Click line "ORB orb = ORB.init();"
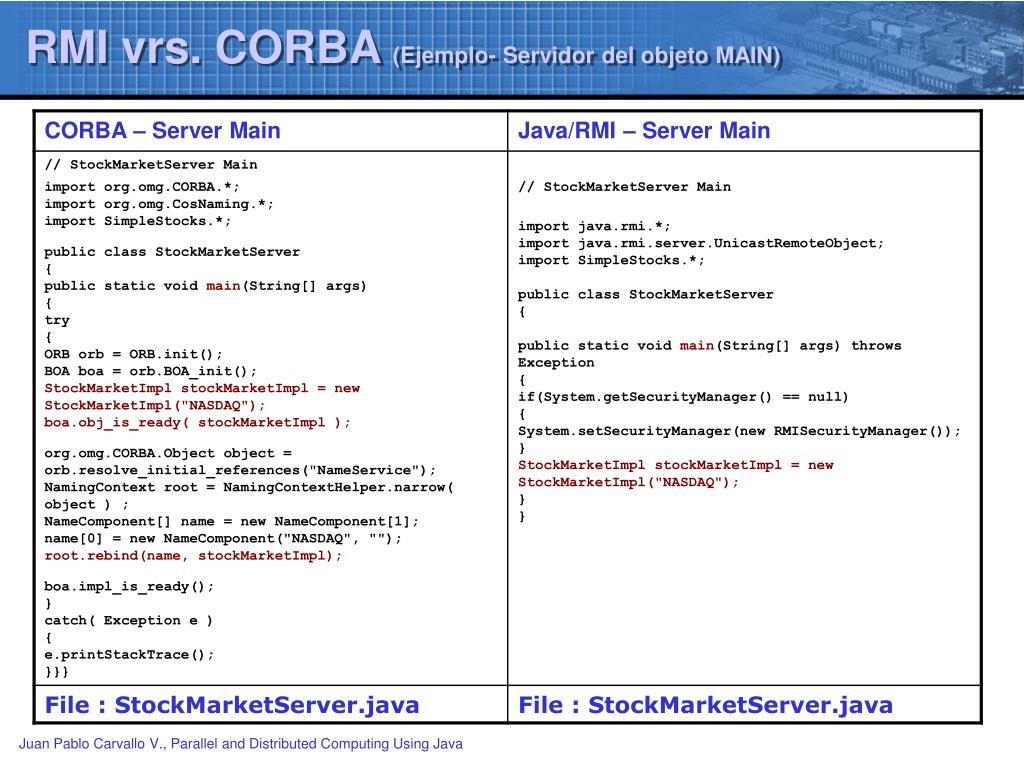The height and width of the screenshot is (768, 1024). tap(133, 354)
